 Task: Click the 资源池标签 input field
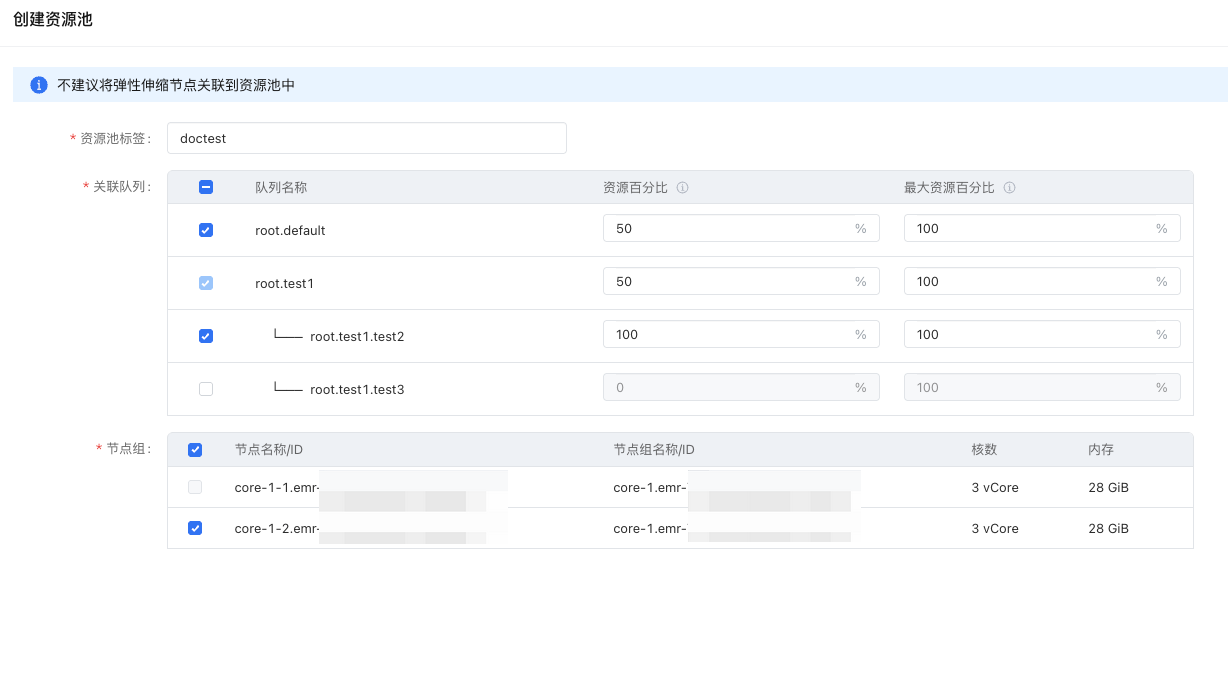click(x=367, y=138)
